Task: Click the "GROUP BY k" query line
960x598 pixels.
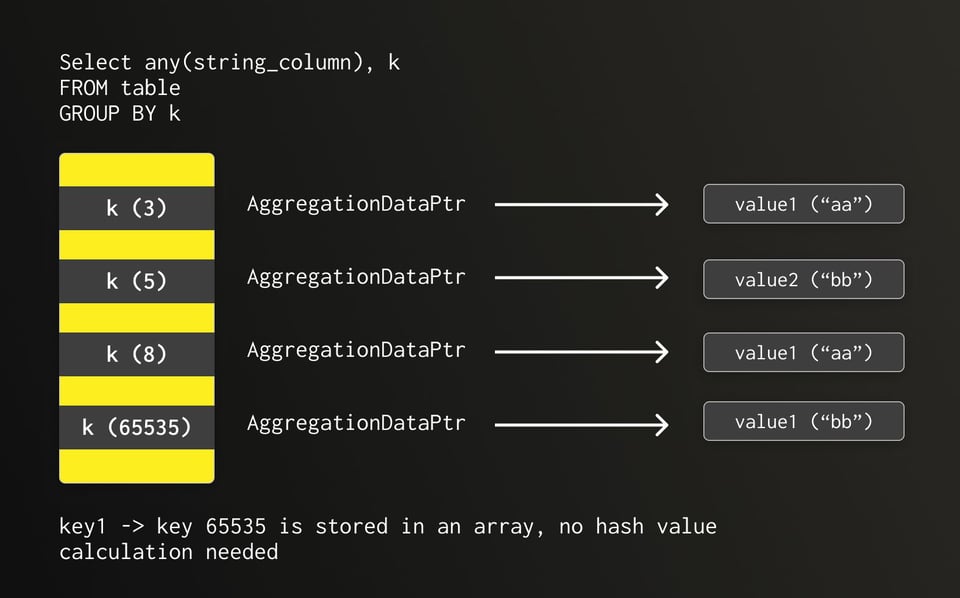Action: [x=119, y=113]
